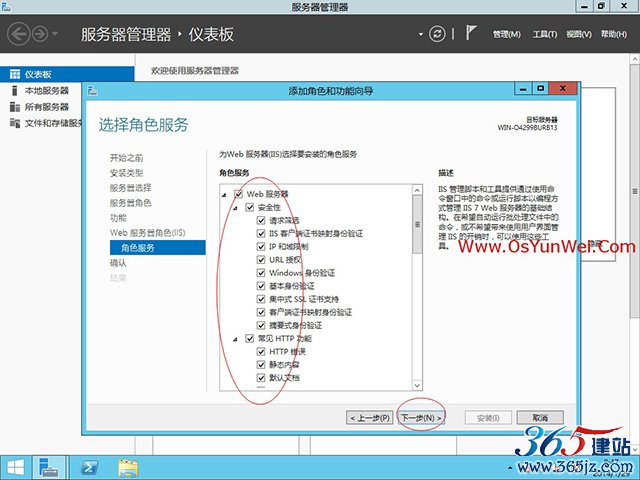The width and height of the screenshot is (640, 480).
Task: Click the back navigation arrow in Server Manager
Action: (x=18, y=34)
